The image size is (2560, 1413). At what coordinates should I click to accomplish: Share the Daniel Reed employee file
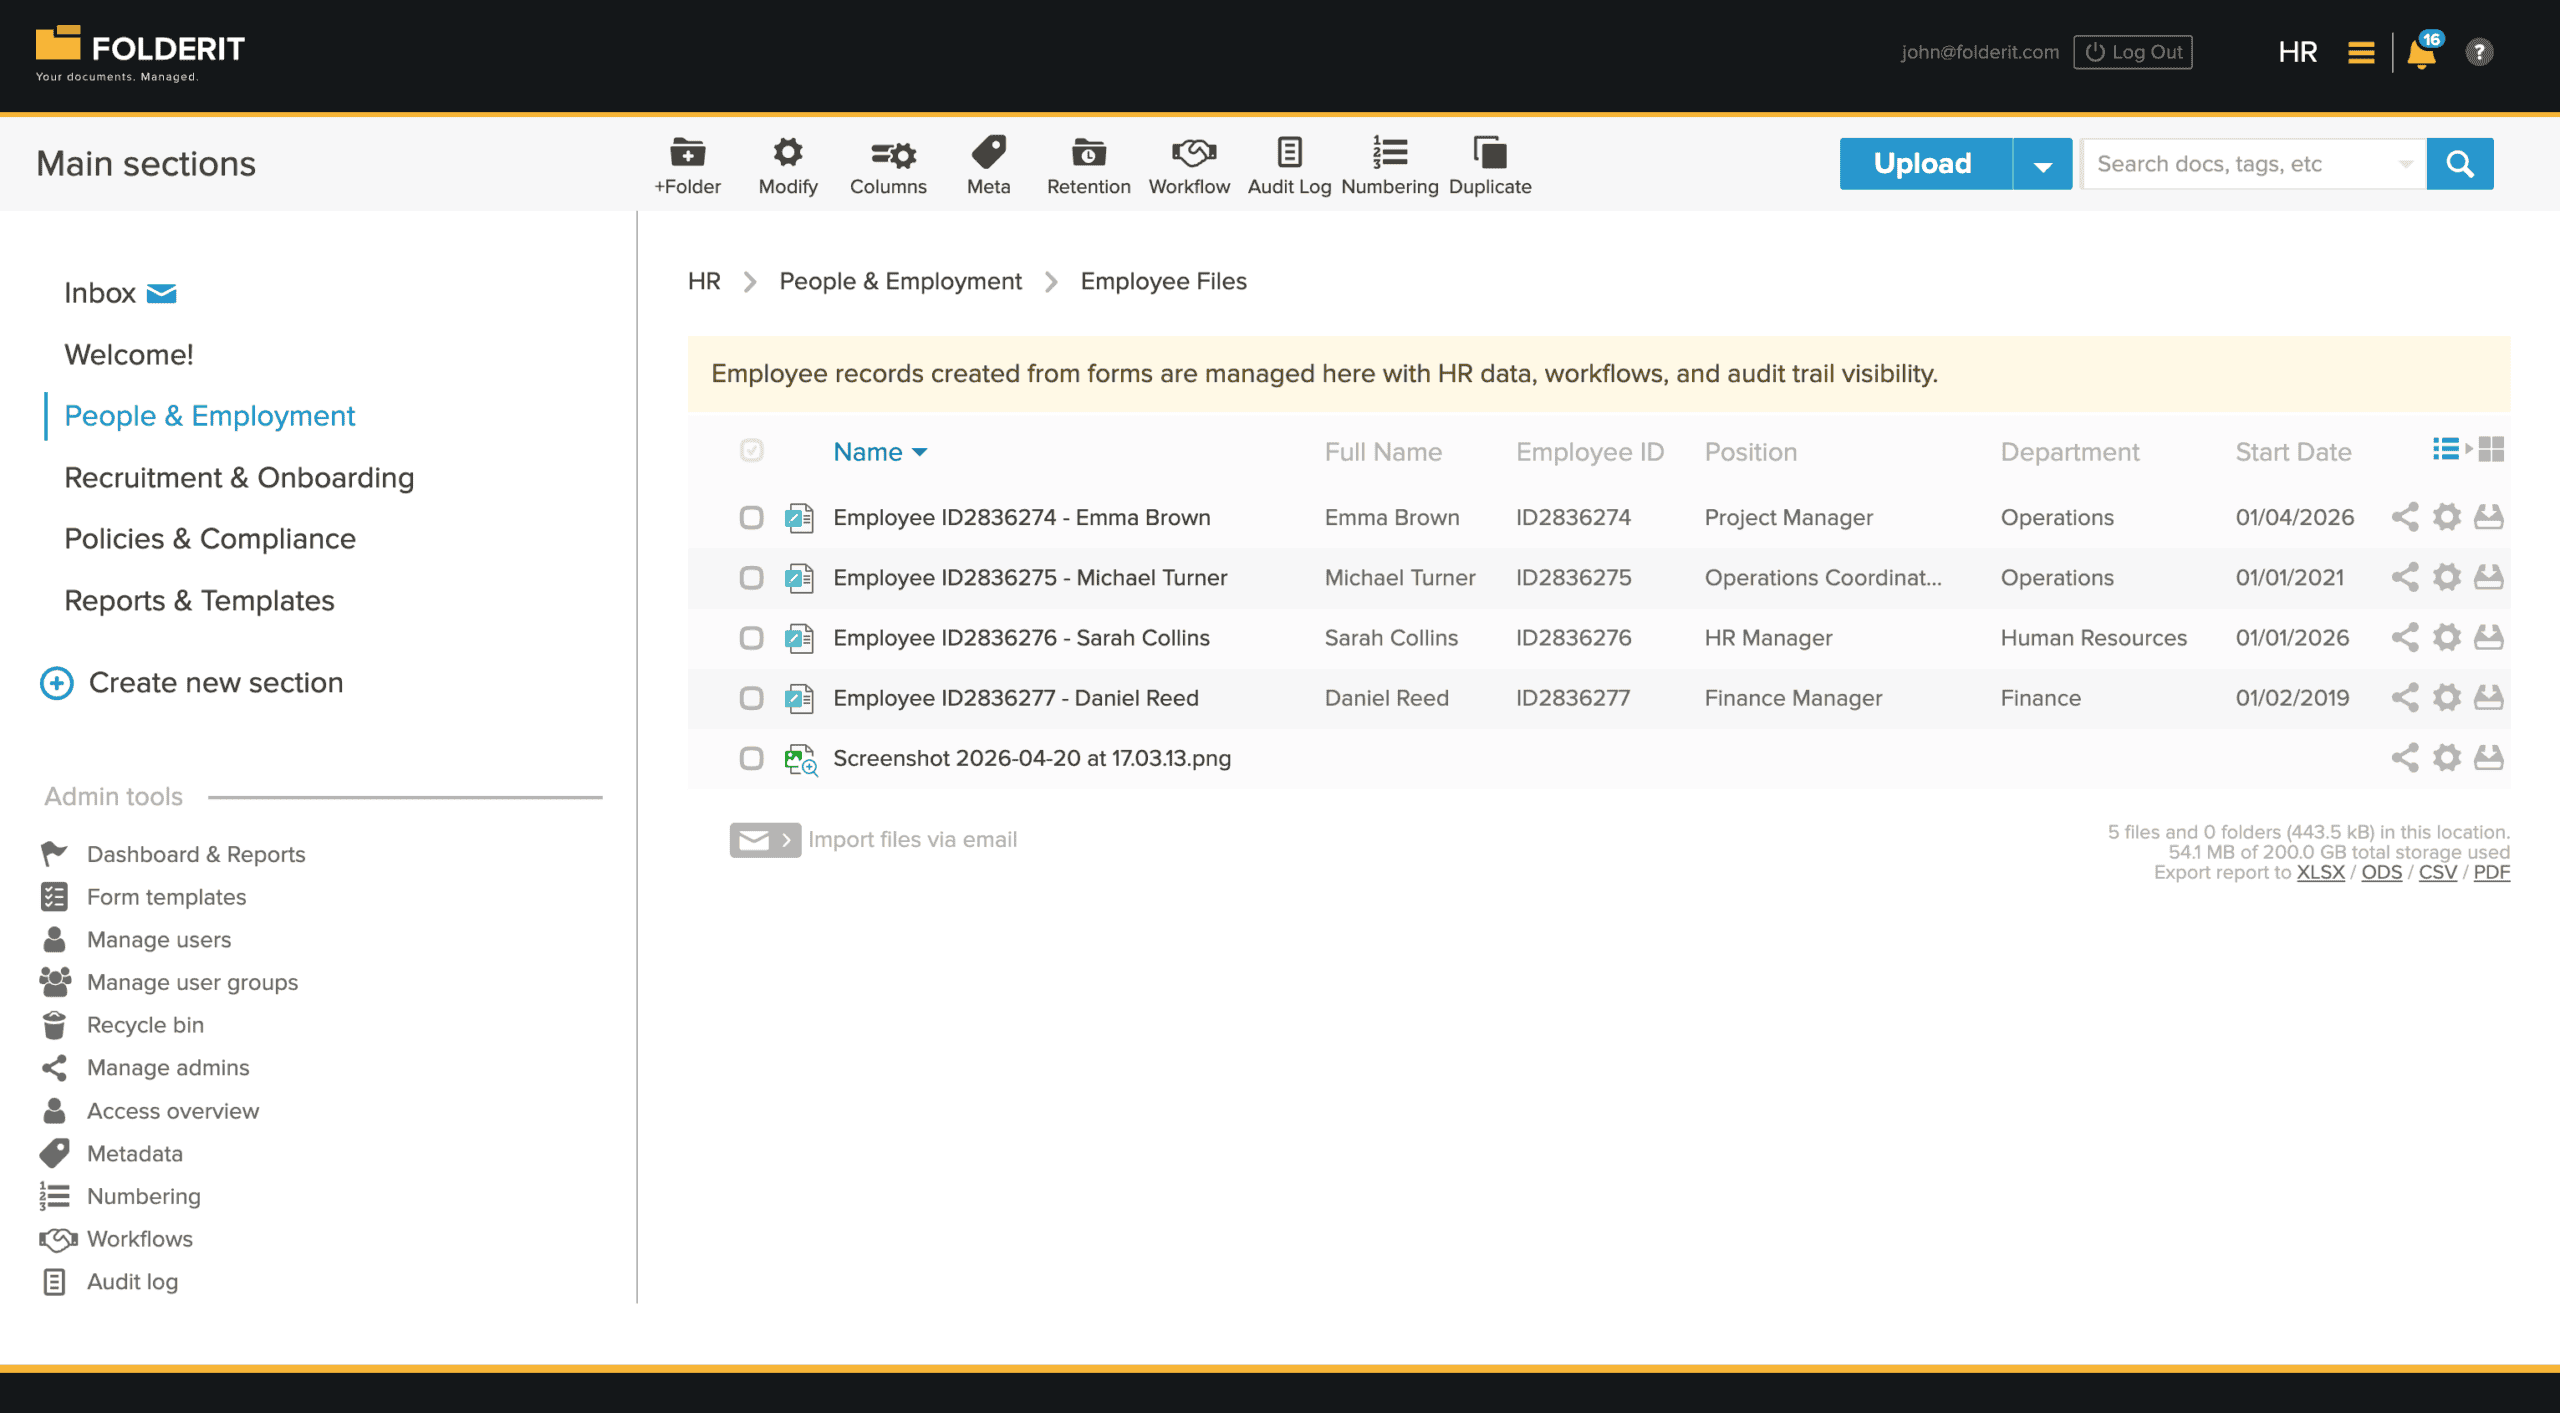pos(2405,697)
